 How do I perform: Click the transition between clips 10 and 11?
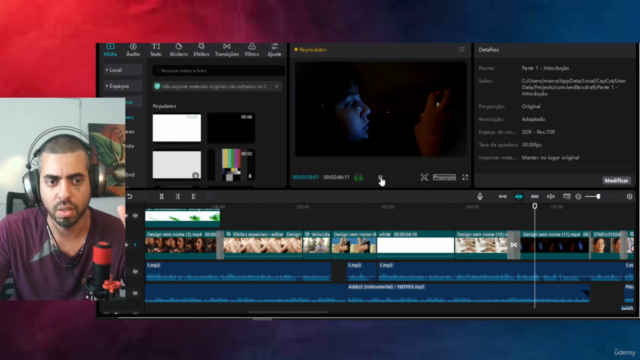(513, 244)
